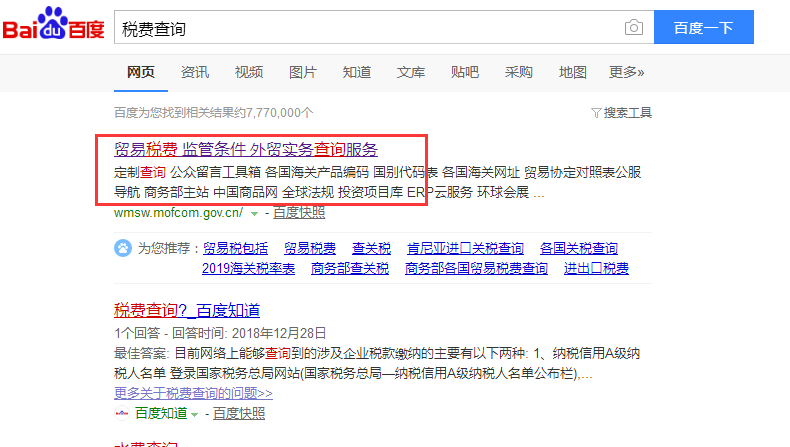
Task: Switch to the 视频 tab
Action: pos(248,72)
